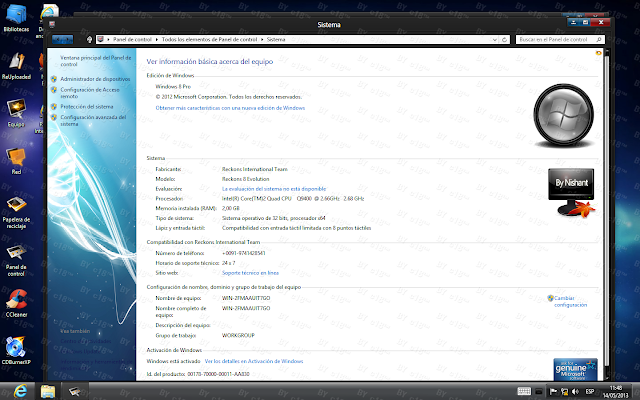
Task: Open the touch keyboard tray icon
Action: point(524,391)
